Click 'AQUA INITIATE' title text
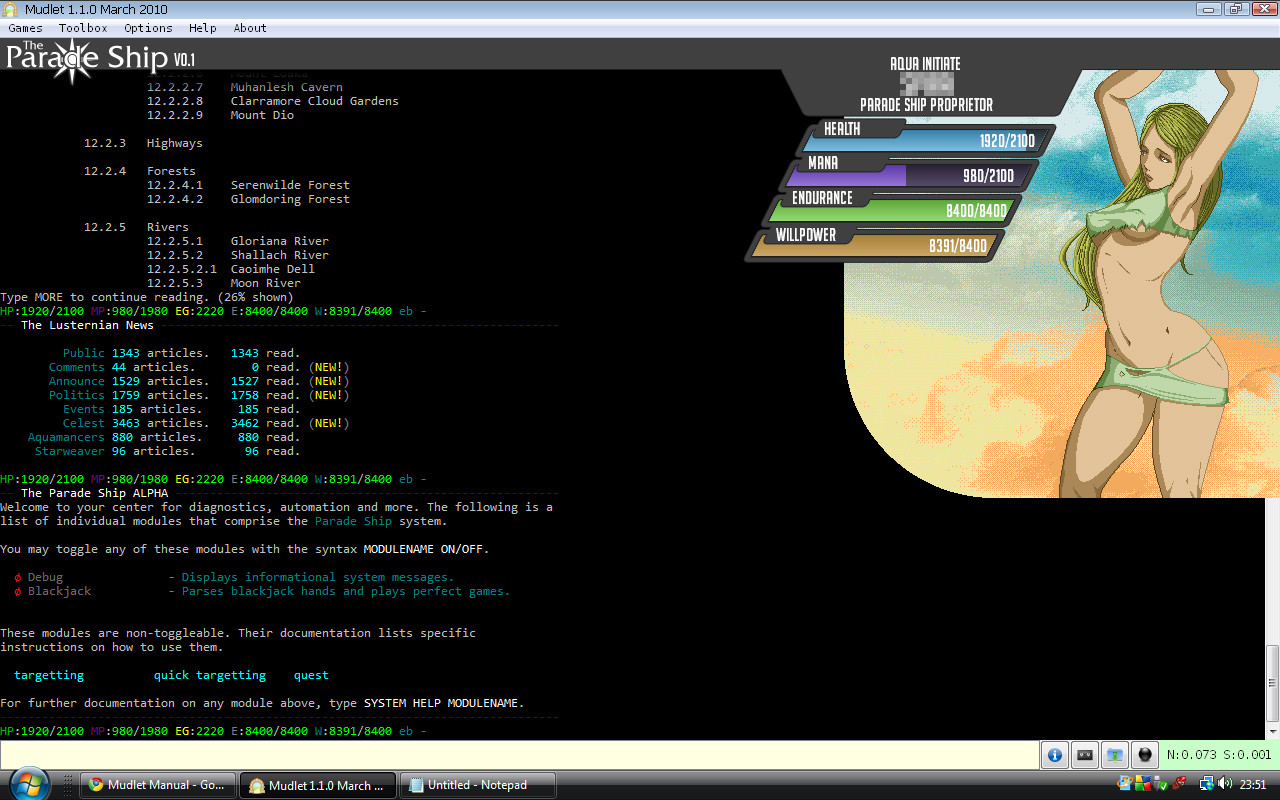The width and height of the screenshot is (1280, 800). tap(925, 64)
